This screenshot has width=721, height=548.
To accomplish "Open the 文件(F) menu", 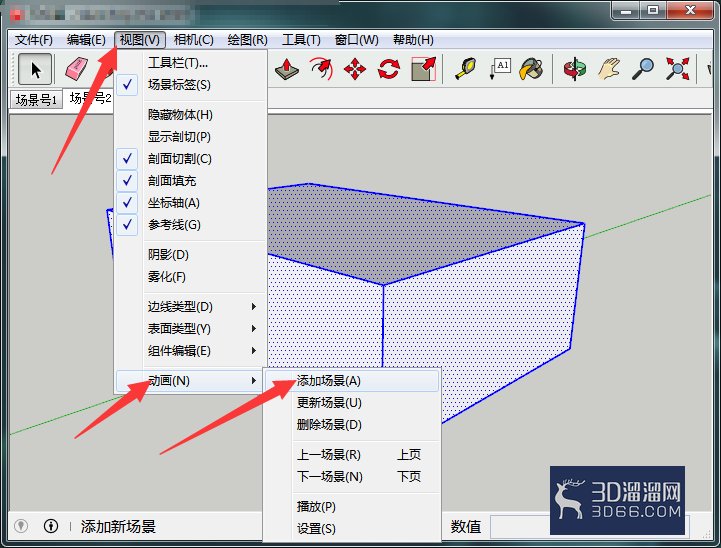I will 34,40.
